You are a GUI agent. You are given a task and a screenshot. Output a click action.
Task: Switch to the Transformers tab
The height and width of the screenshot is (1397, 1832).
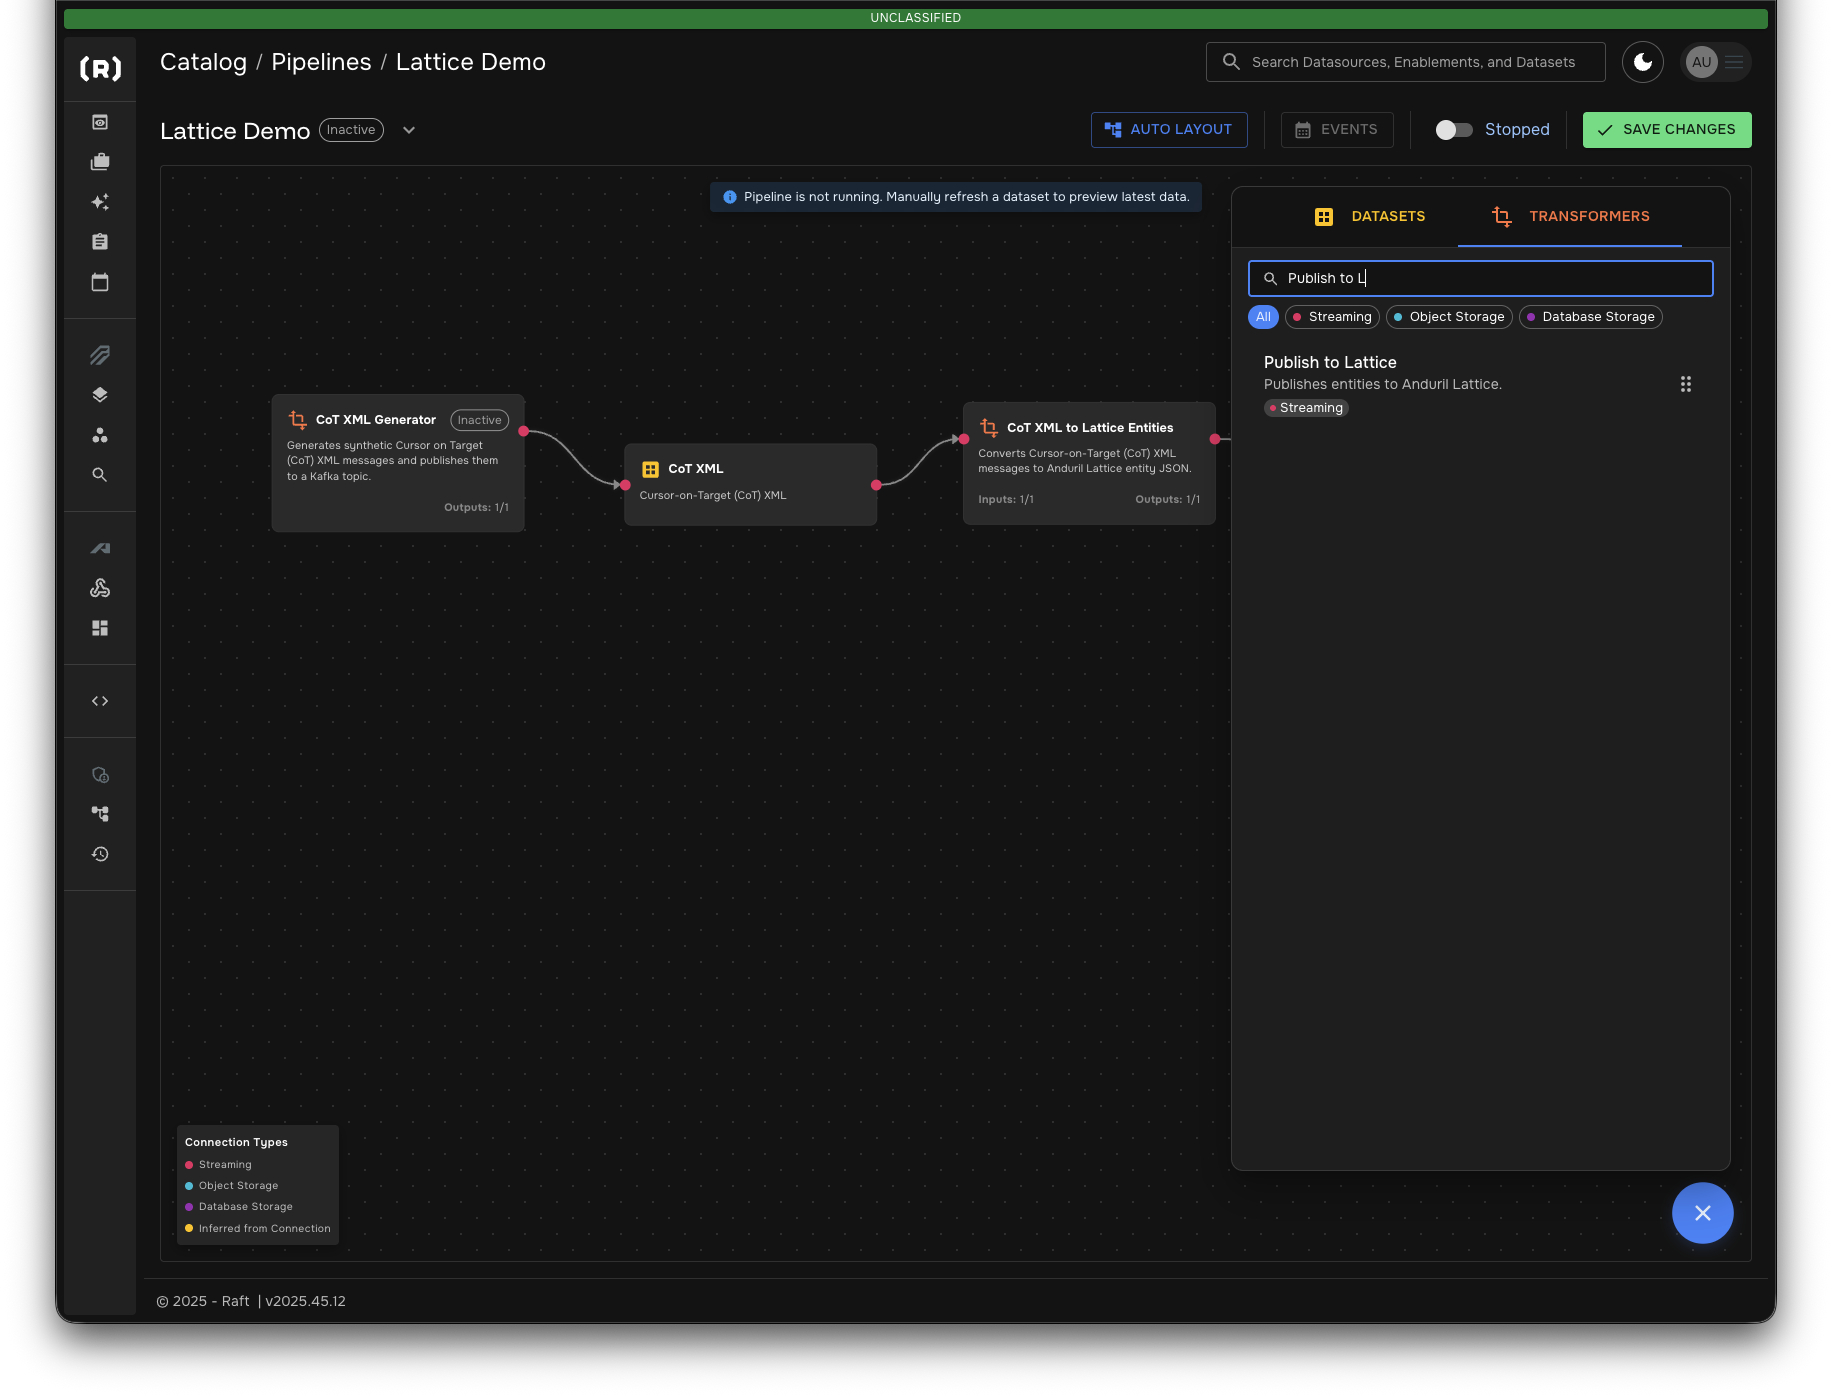[1570, 216]
